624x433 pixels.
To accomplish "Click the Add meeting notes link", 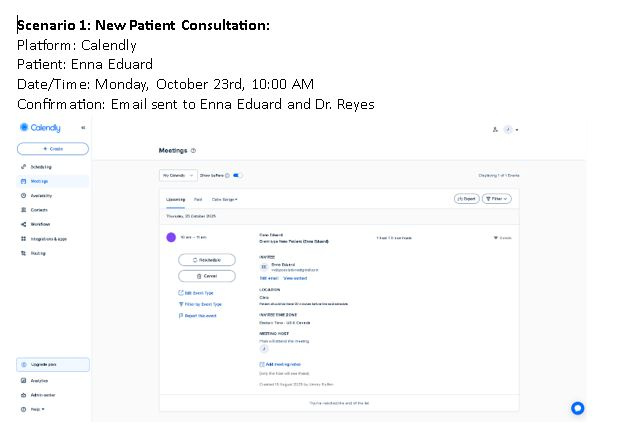I will pyautogui.click(x=280, y=364).
